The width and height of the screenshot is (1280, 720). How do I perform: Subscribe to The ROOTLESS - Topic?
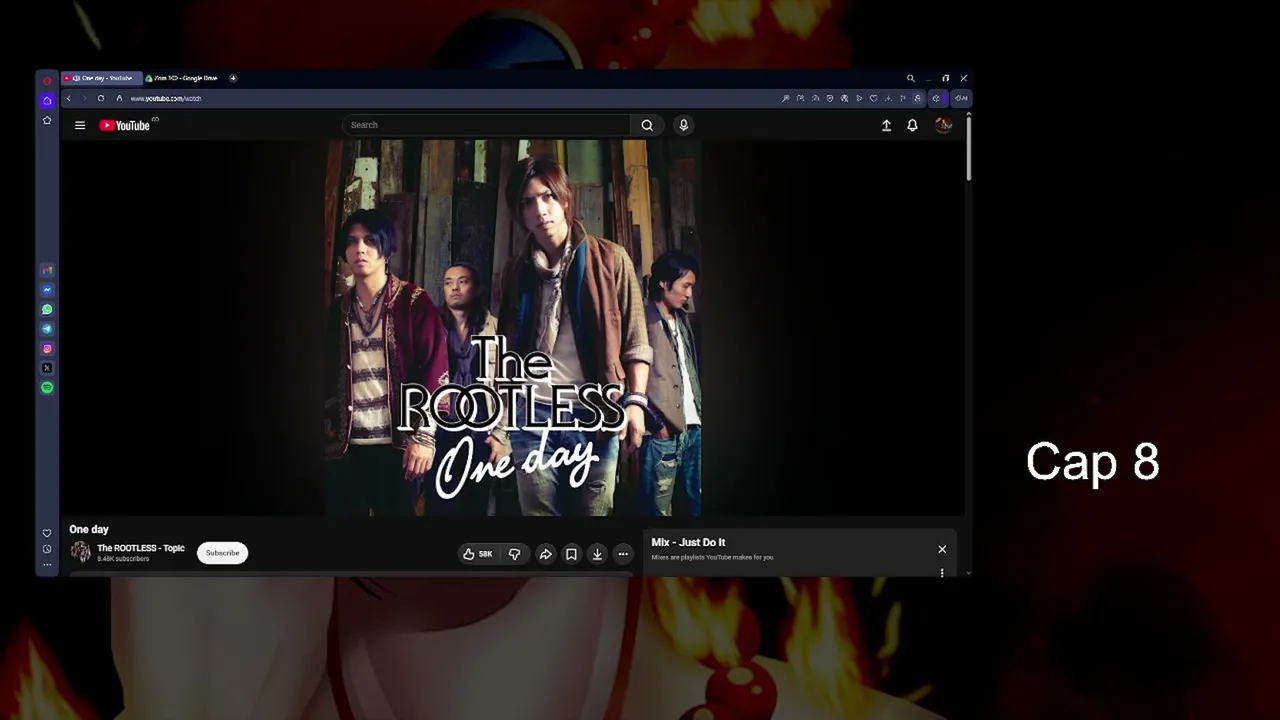222,553
